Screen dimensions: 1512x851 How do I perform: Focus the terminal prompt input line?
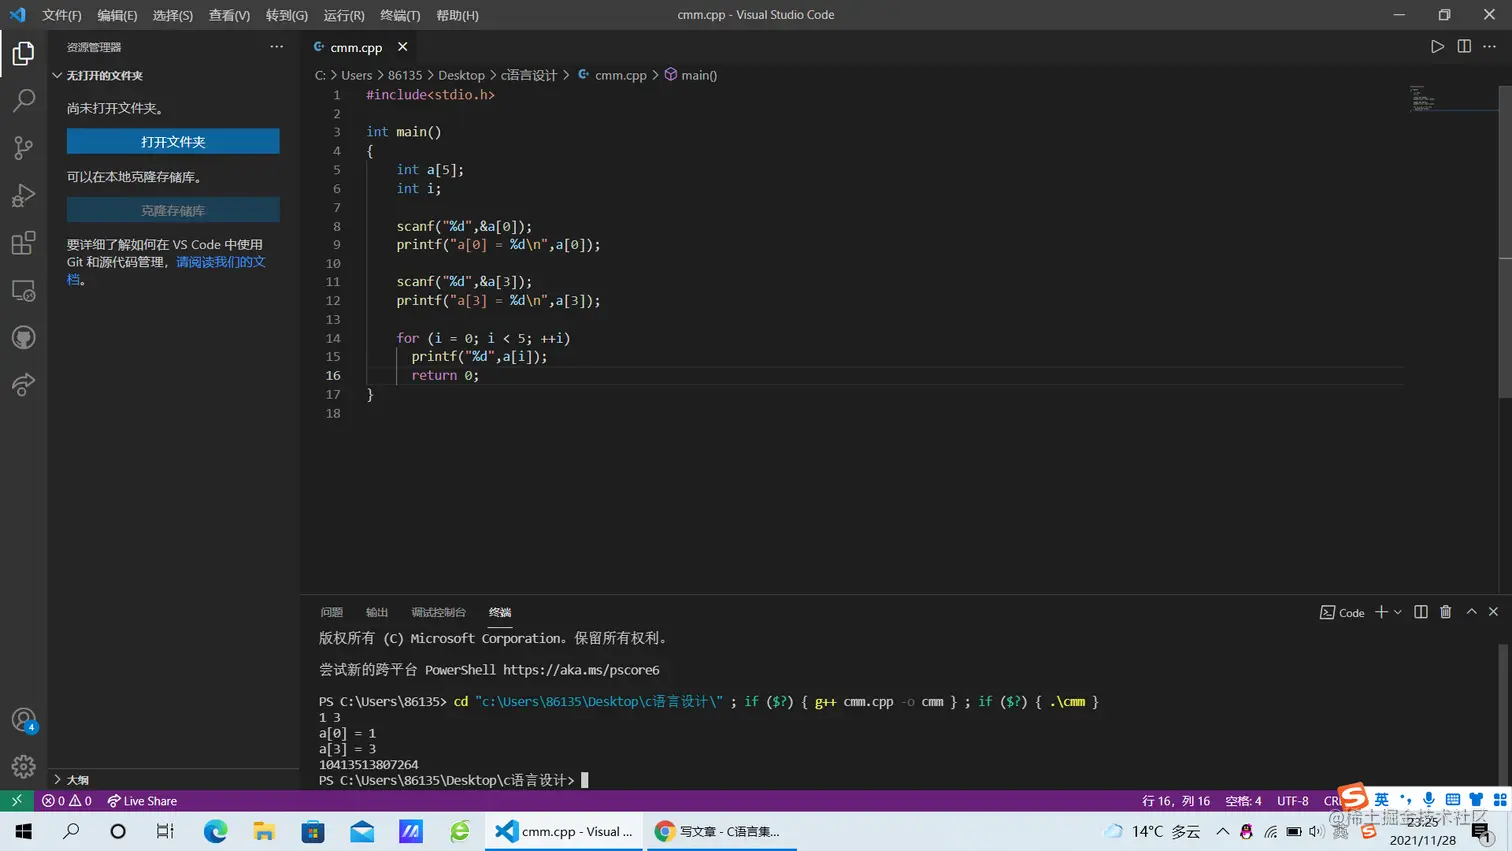[585, 780]
